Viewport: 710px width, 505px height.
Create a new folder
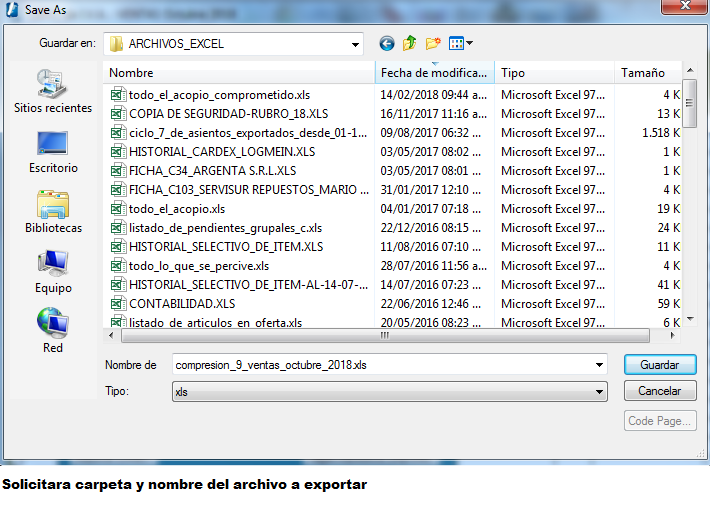tap(433, 43)
